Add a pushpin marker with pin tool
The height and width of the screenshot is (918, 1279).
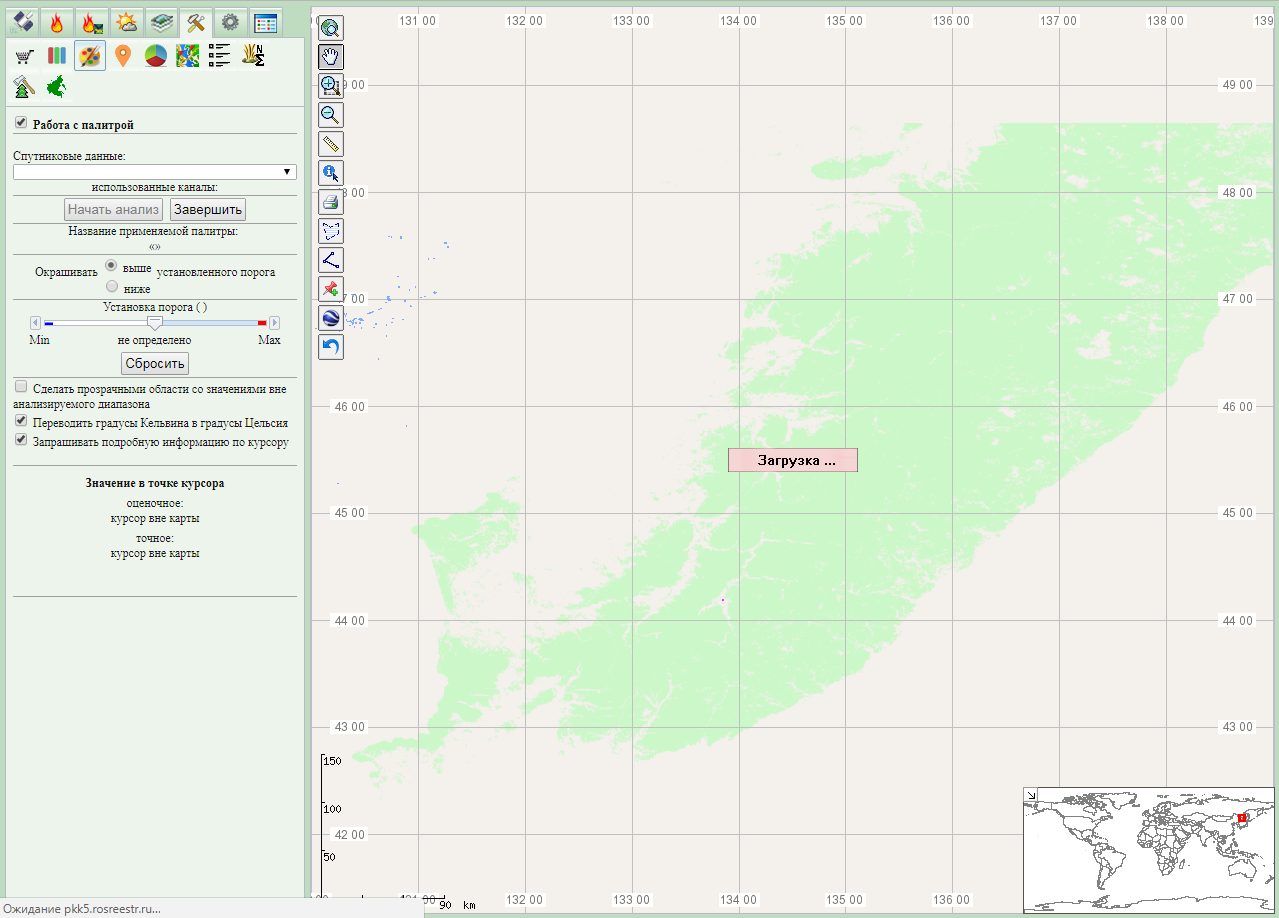coord(331,289)
